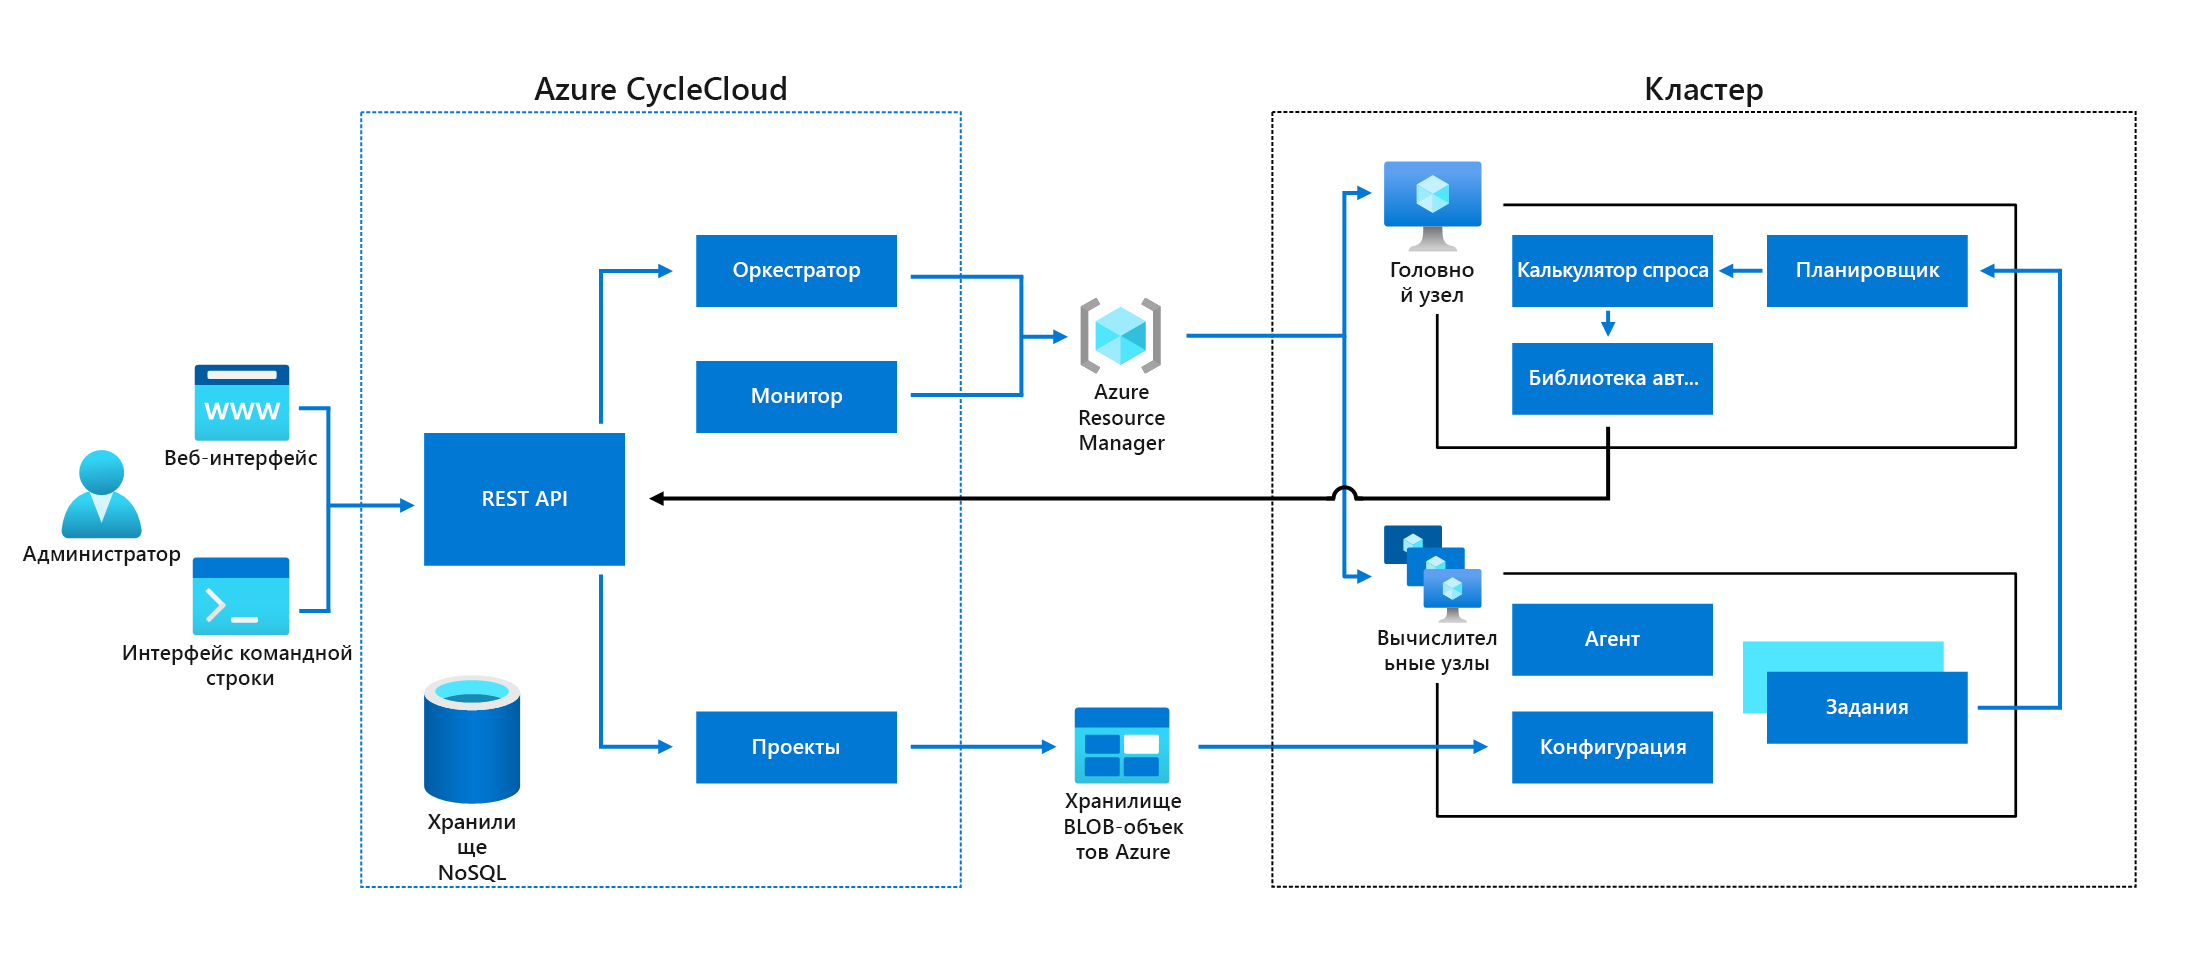The height and width of the screenshot is (958, 2212).
Task: Select the NoSQL storage cylinder icon
Action: [472, 739]
